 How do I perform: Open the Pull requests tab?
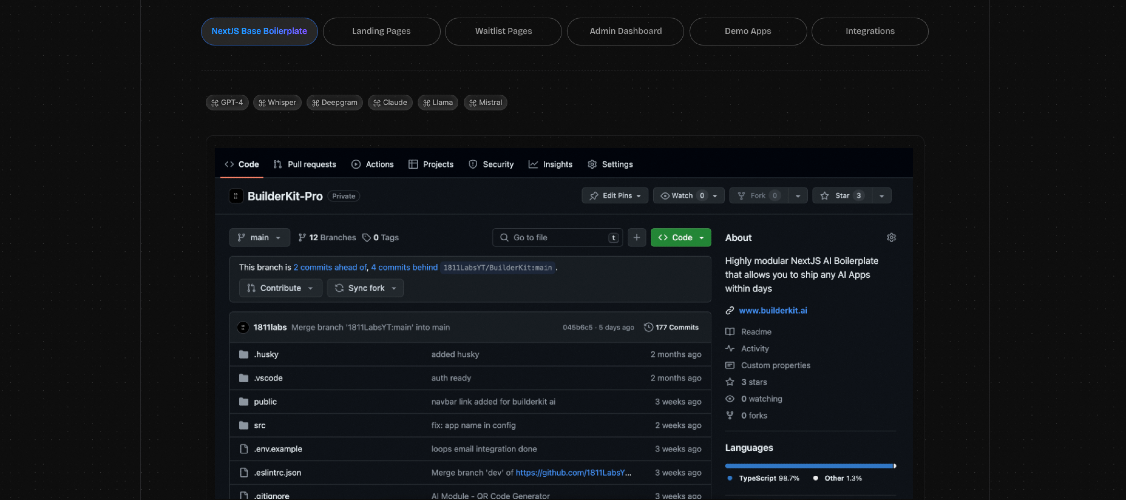pos(304,165)
